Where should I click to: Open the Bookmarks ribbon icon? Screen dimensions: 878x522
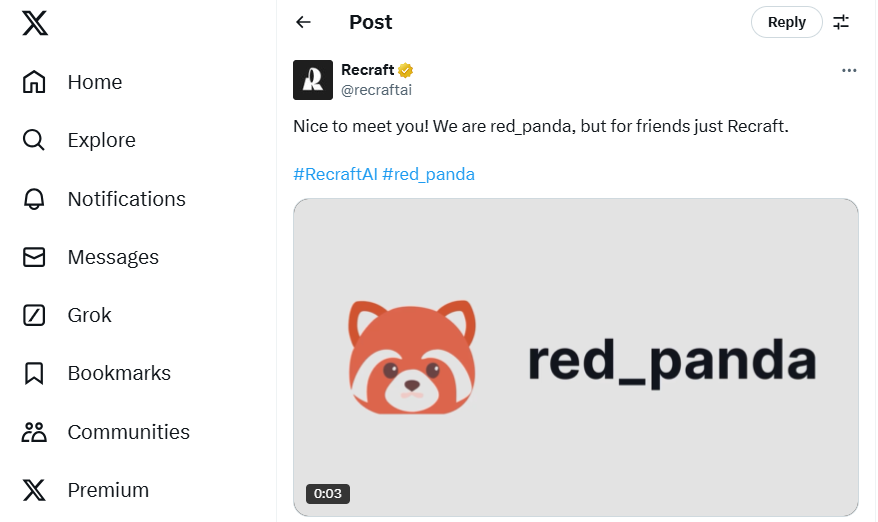(x=34, y=373)
